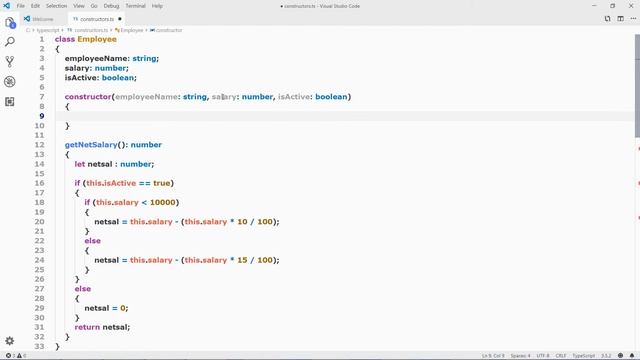Expand constructors.ts breadcrumb item

[91, 30]
